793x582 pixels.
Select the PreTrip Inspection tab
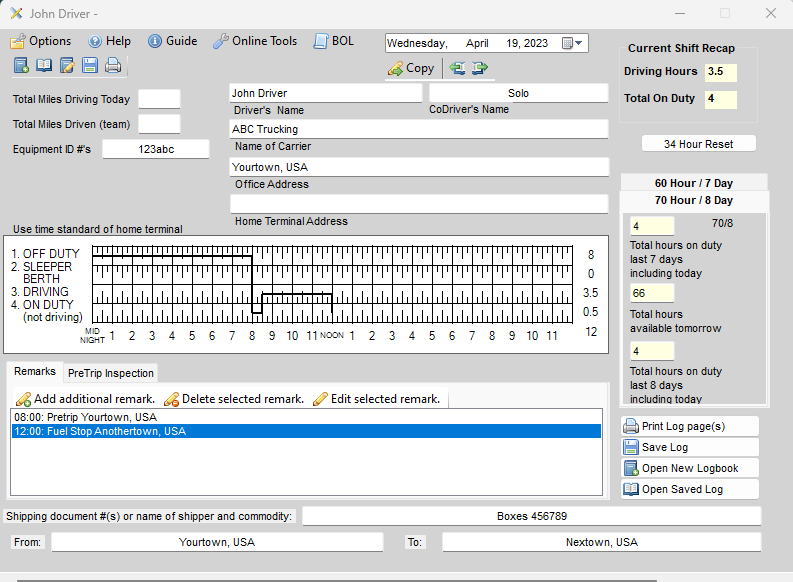pyautogui.click(x=111, y=373)
